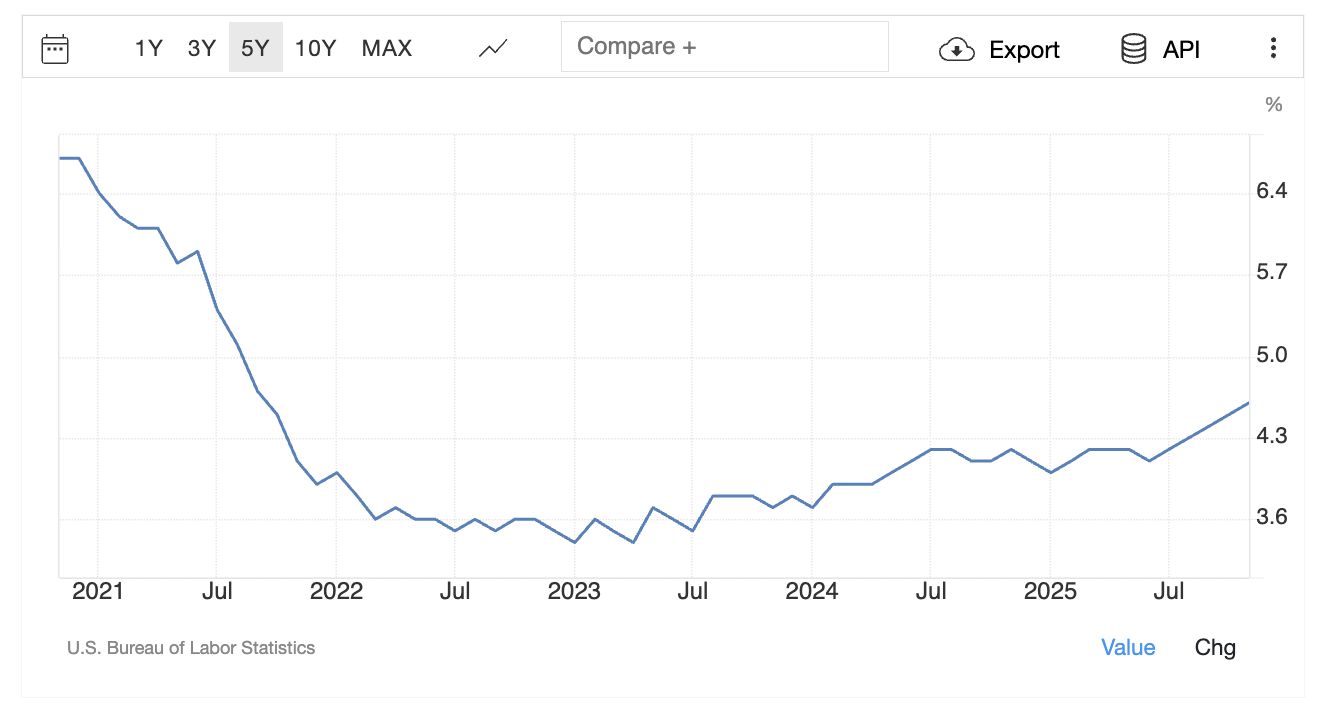Click the API database stack icon
The image size is (1328, 722).
coord(1133,49)
